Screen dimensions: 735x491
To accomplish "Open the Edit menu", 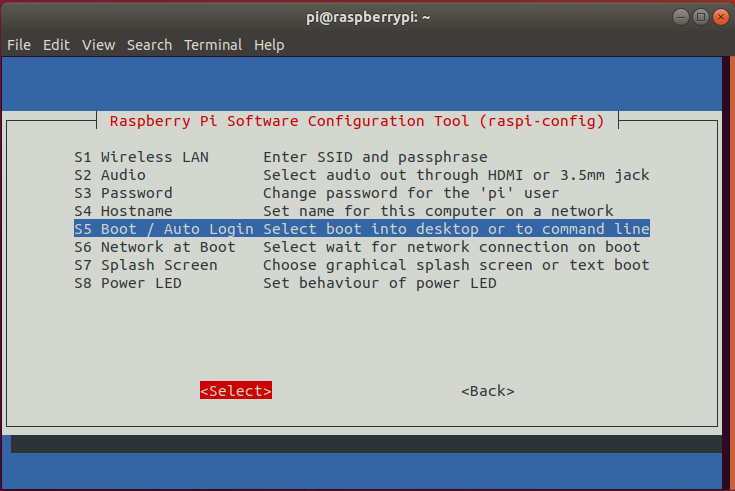I will pyautogui.click(x=56, y=45).
